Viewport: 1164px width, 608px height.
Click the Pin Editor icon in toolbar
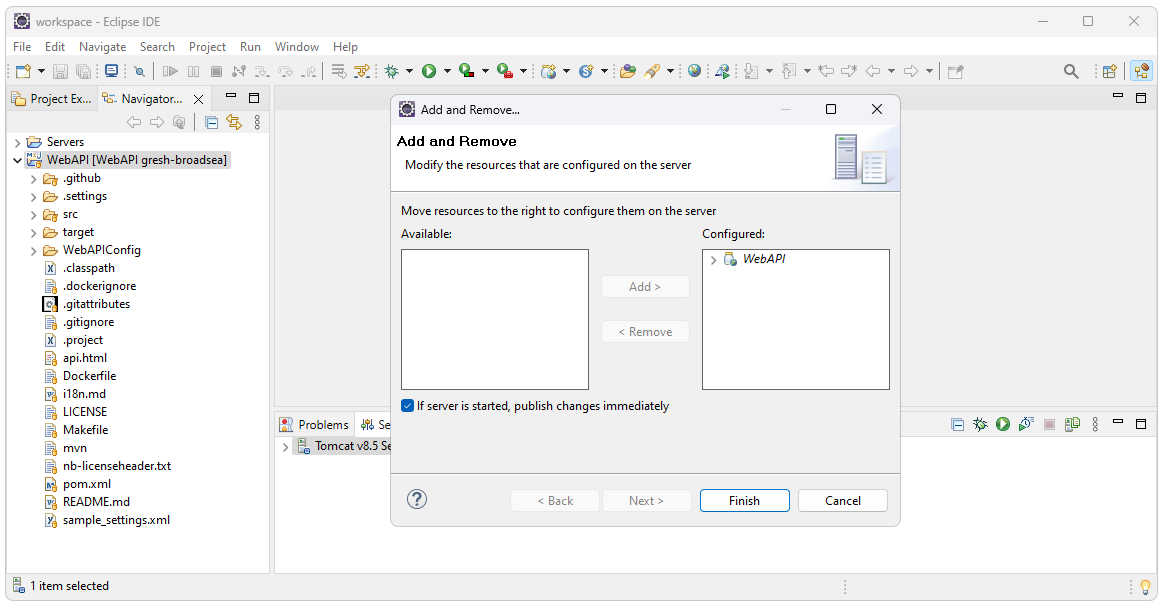(x=955, y=71)
